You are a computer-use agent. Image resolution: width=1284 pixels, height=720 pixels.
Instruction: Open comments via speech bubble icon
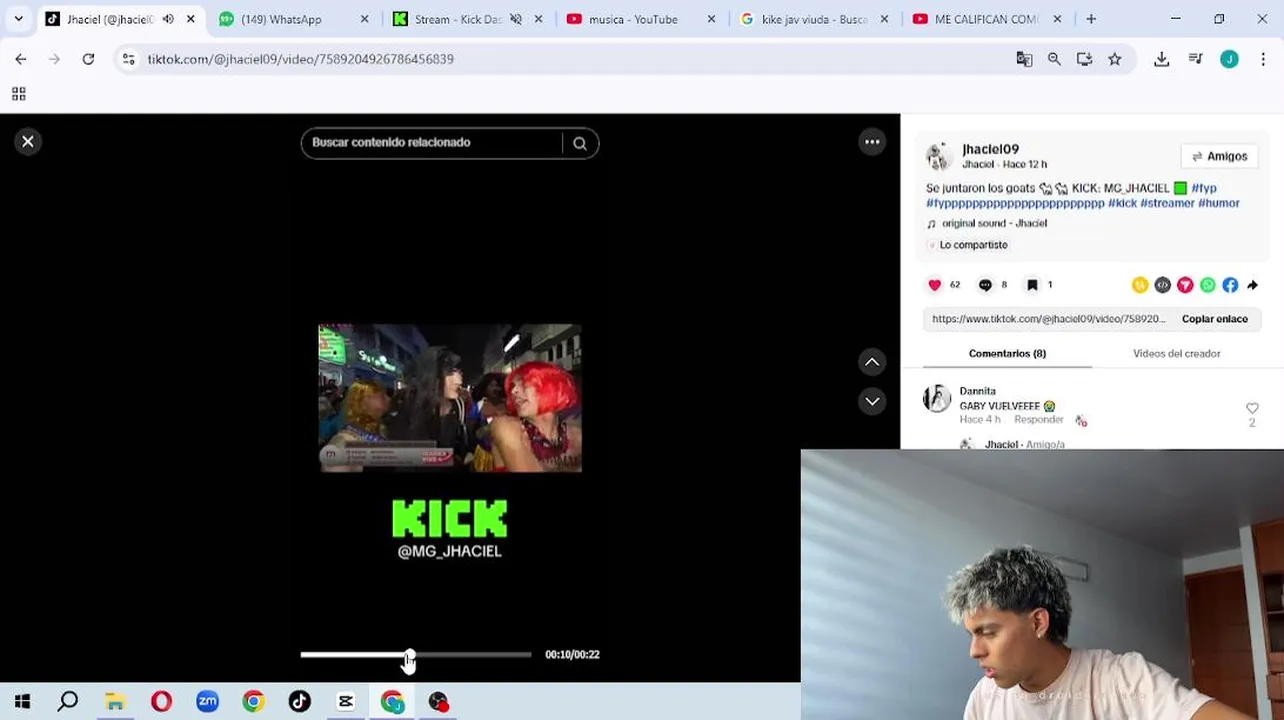coord(985,285)
